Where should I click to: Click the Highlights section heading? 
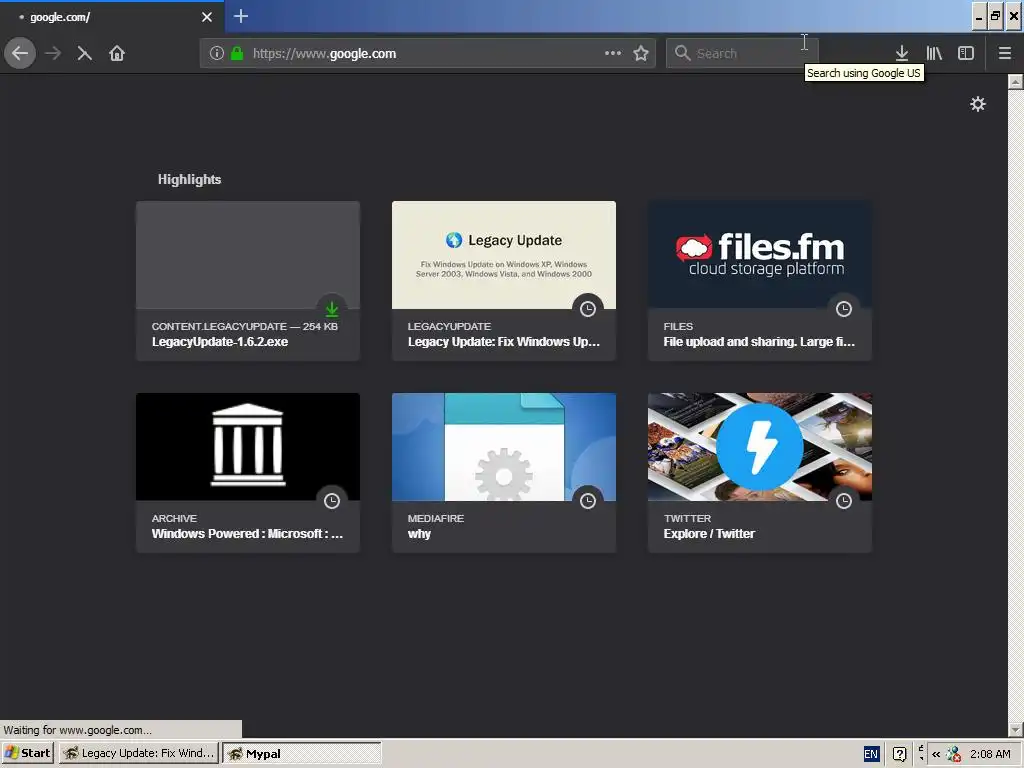coord(189,180)
